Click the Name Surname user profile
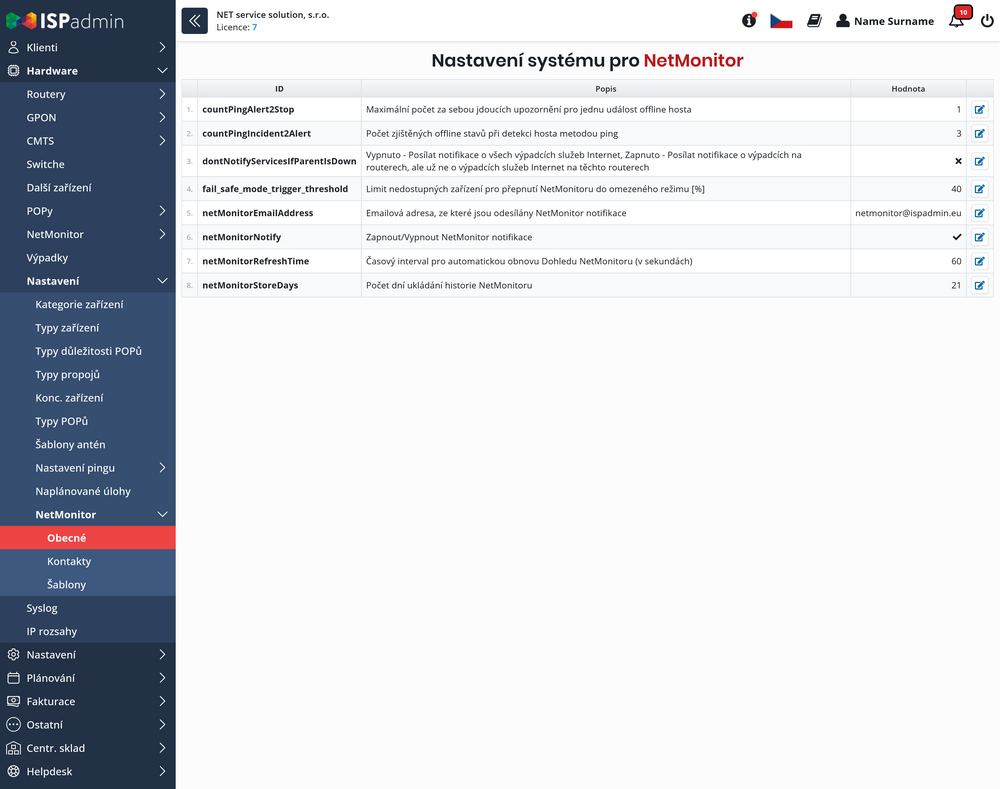Screen dimensions: 1000x789 coord(884,21)
